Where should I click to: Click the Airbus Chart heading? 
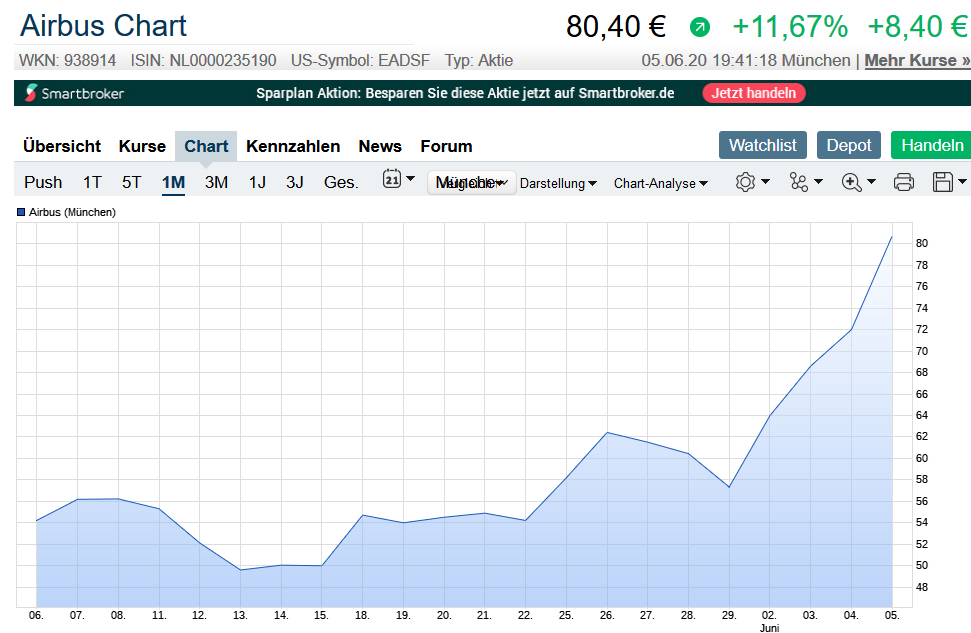click(103, 26)
